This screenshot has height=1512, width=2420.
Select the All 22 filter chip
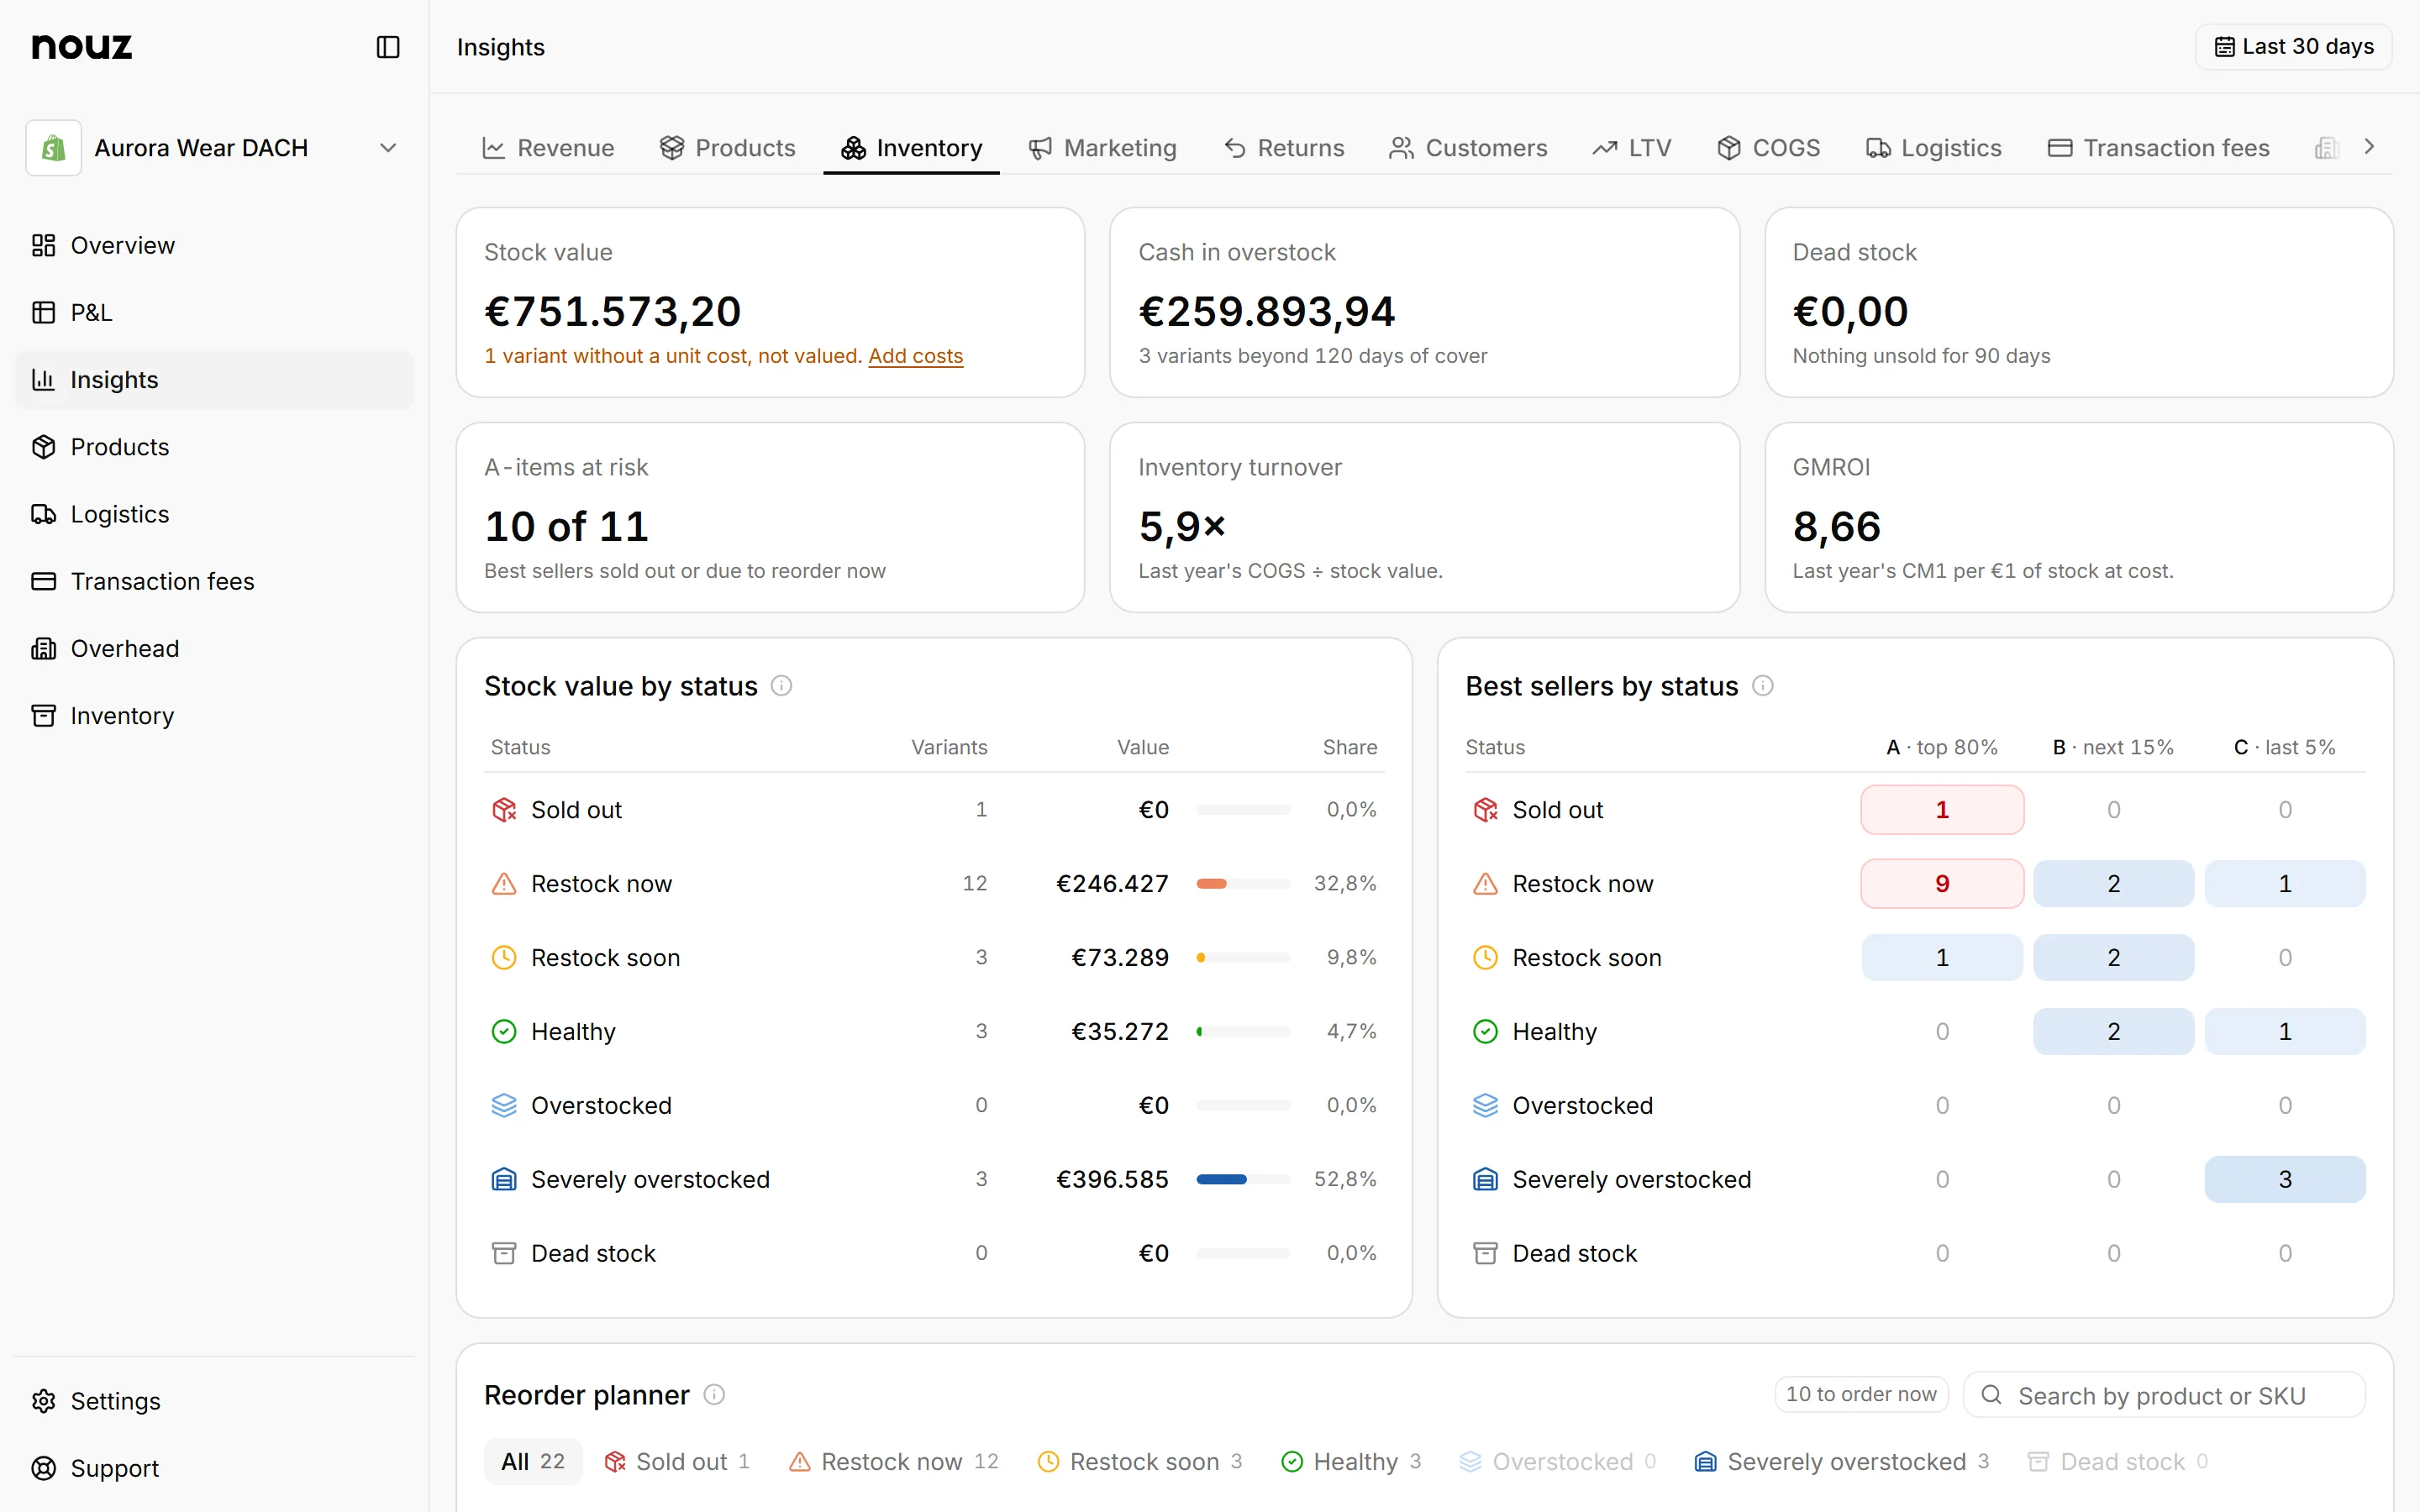(533, 1462)
